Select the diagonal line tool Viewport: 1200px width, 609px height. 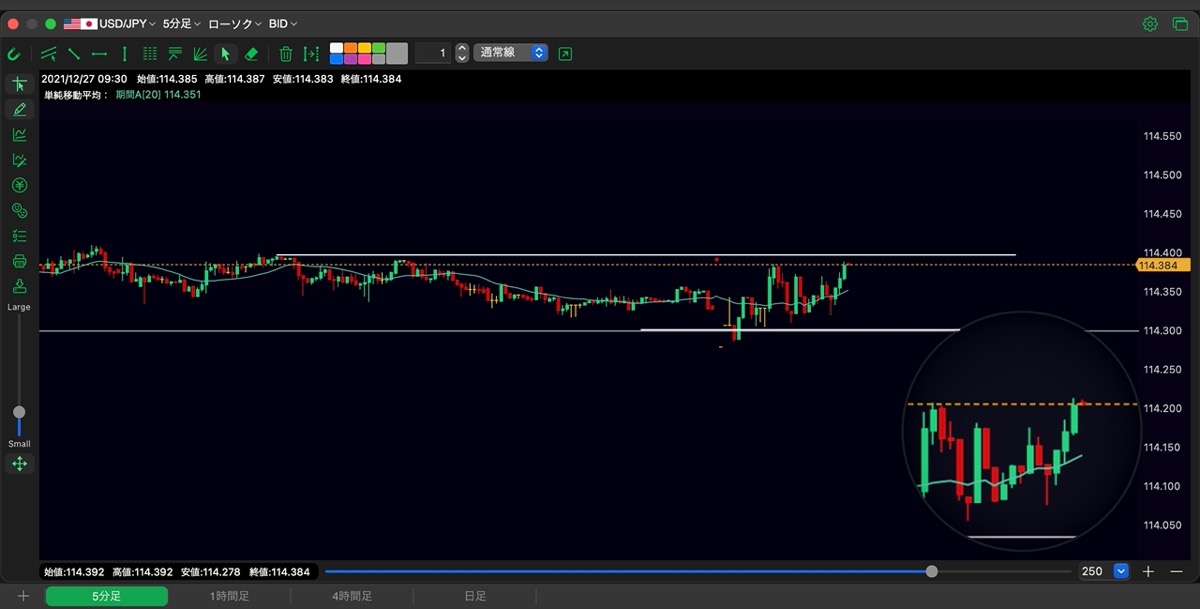click(74, 53)
